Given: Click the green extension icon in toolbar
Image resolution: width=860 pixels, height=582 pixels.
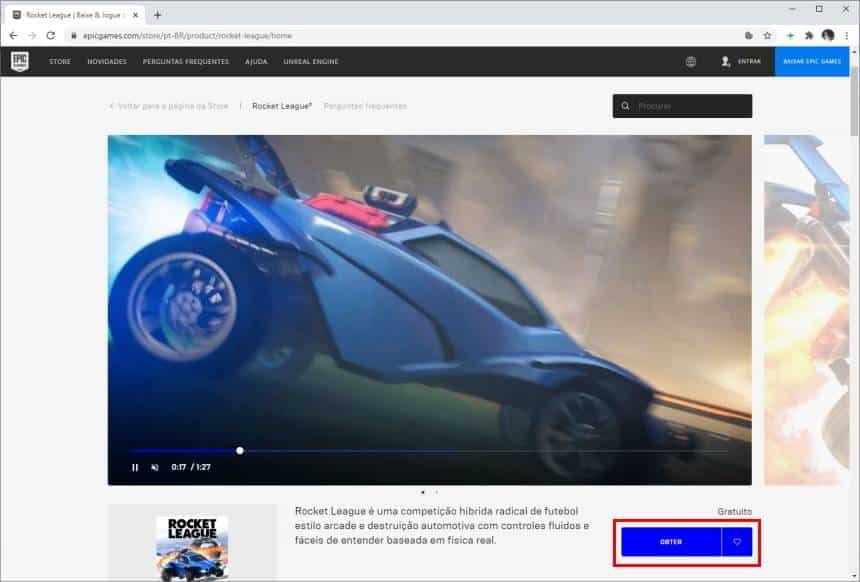Looking at the screenshot, I should click(790, 36).
